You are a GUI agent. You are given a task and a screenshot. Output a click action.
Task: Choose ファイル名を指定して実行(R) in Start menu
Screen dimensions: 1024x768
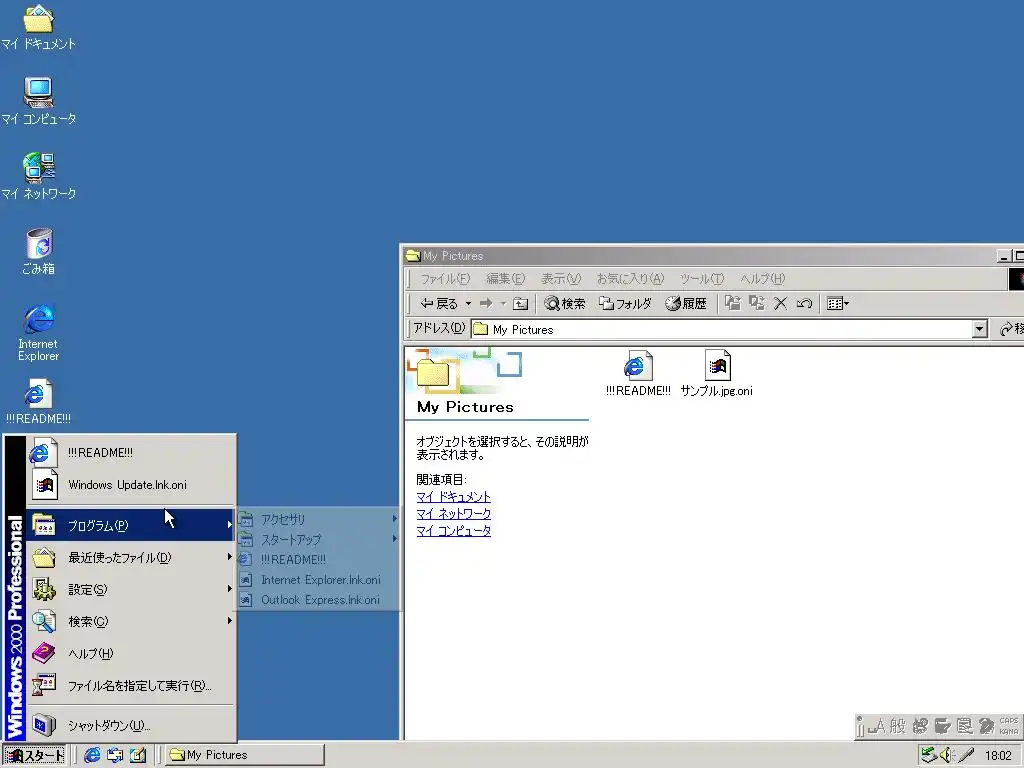pos(131,685)
